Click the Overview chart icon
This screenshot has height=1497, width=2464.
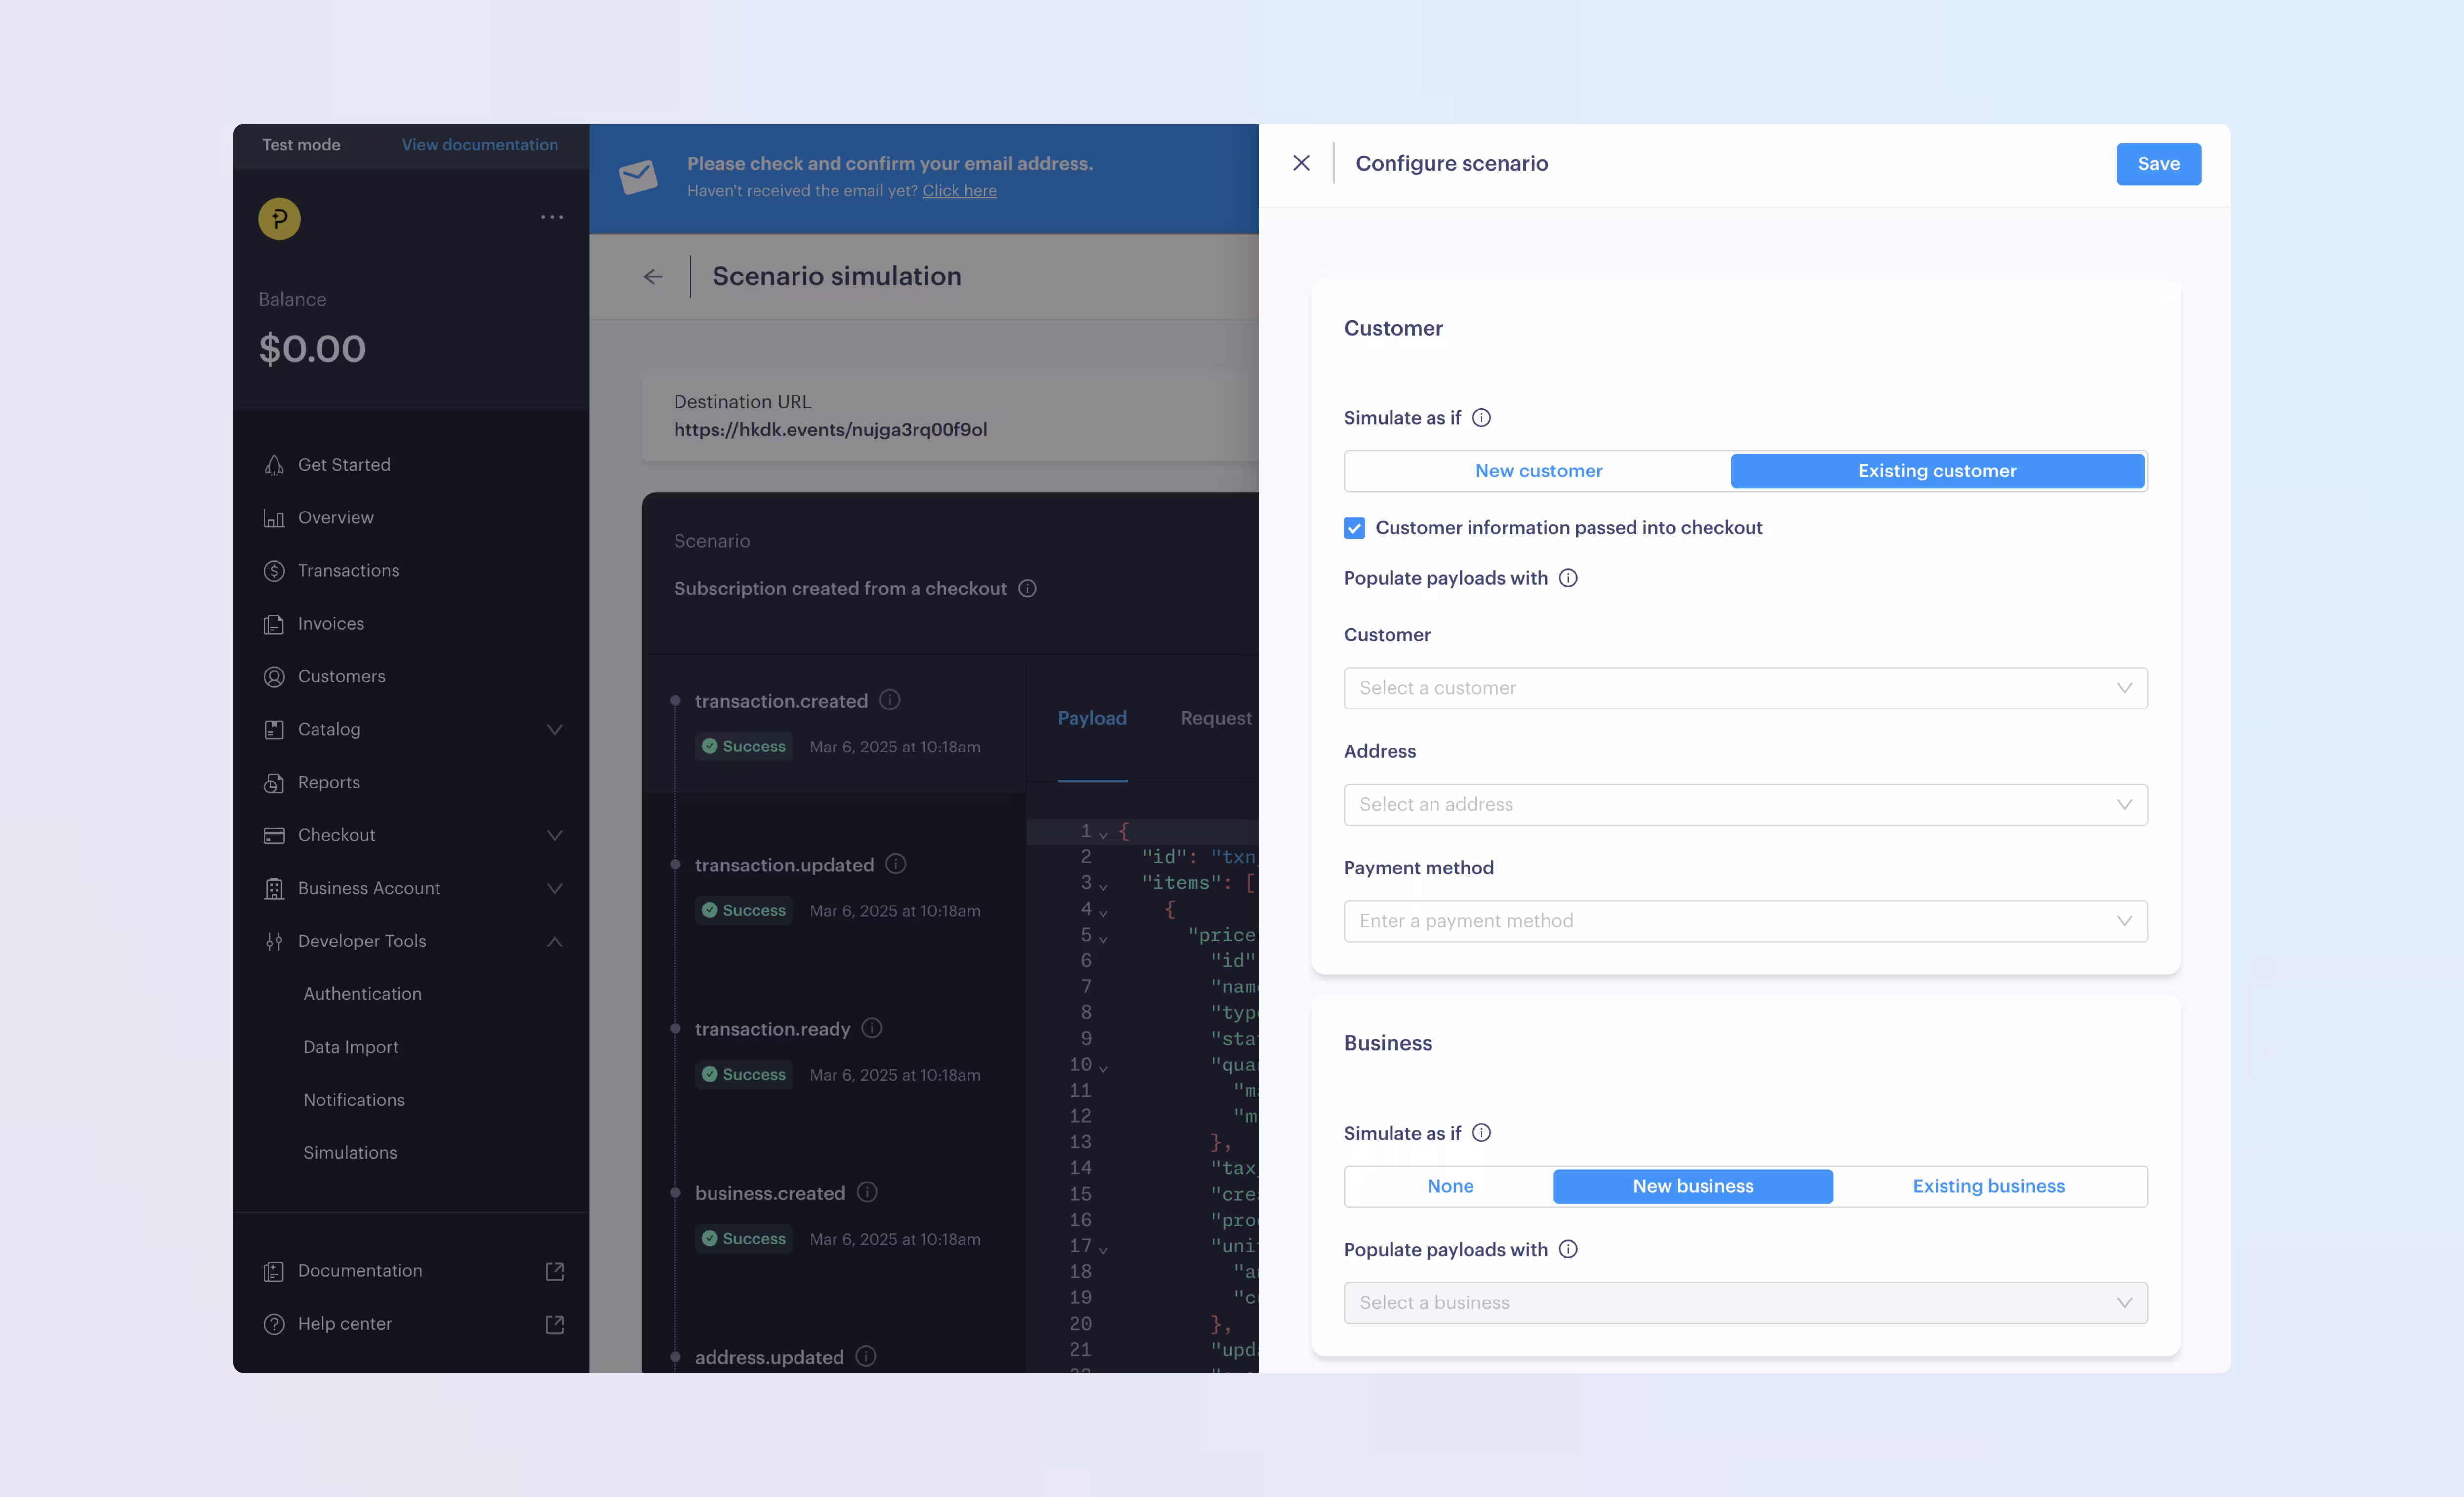[274, 518]
